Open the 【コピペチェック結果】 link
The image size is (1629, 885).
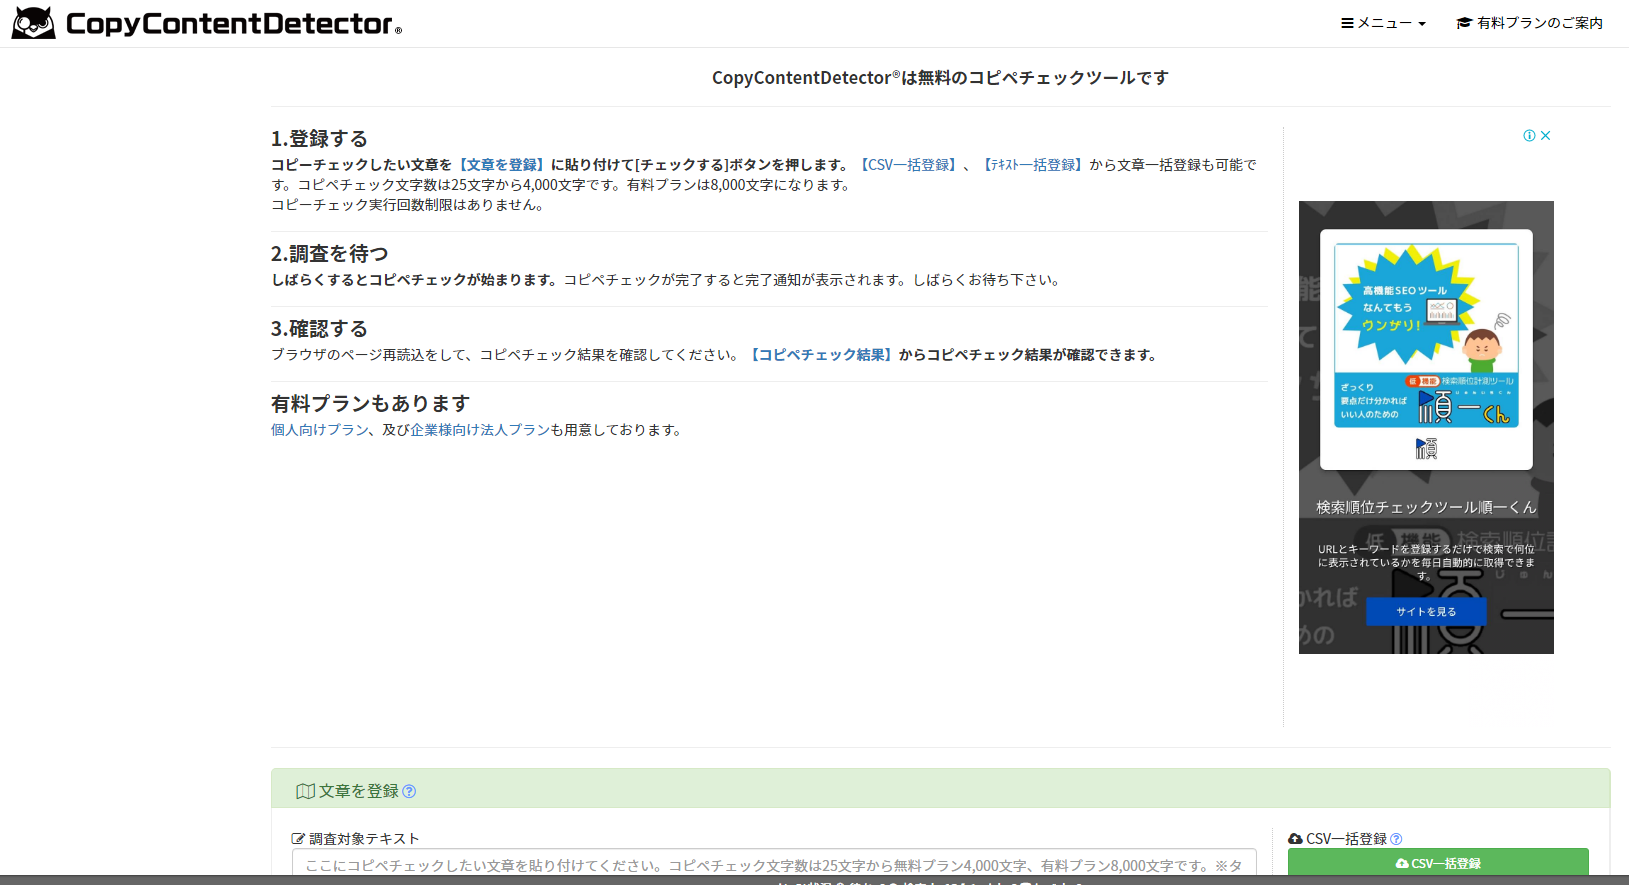tap(820, 355)
